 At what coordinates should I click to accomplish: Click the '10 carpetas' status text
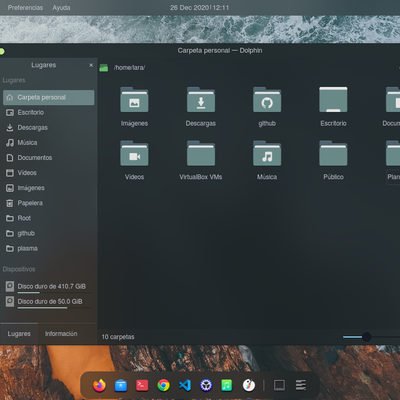118,337
